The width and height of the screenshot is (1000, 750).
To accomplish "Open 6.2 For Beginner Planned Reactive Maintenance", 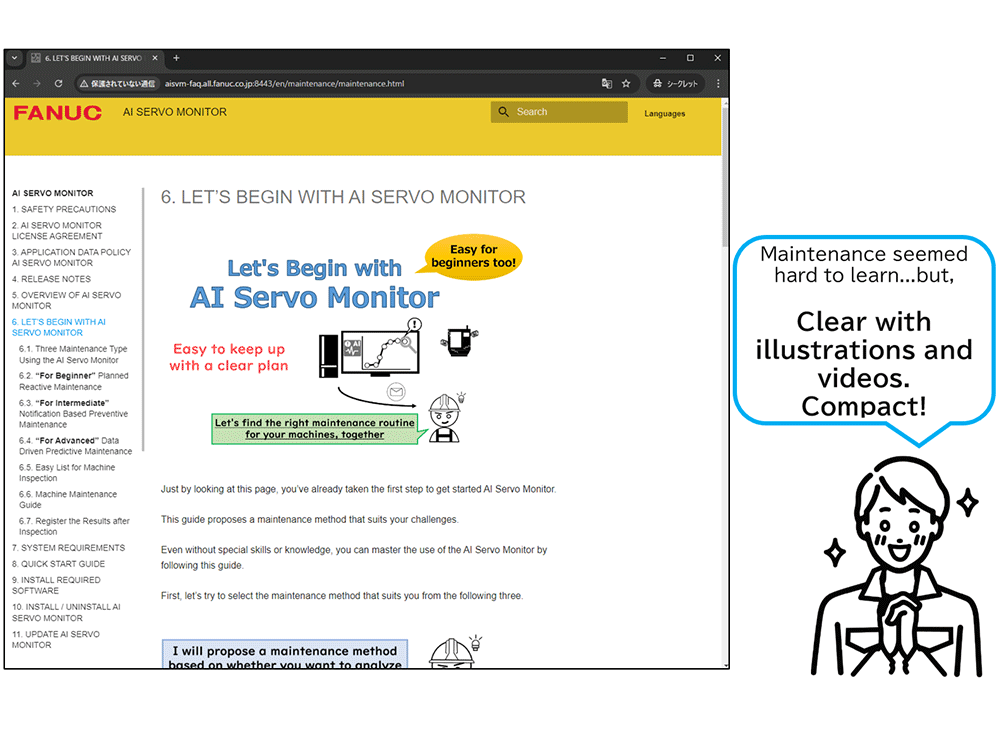I will pos(73,381).
